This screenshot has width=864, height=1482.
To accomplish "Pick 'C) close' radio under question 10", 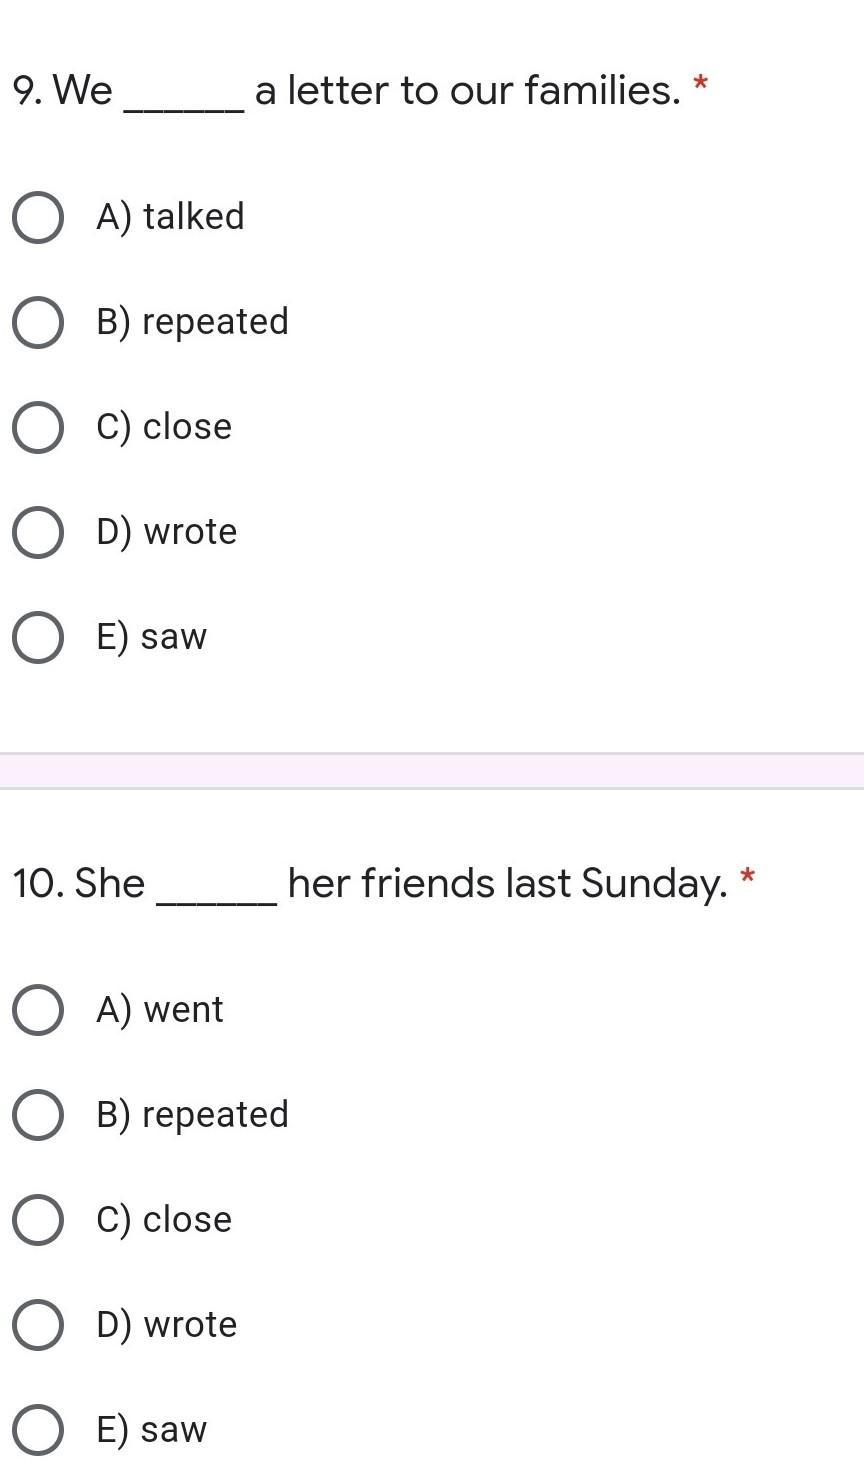I will 38,1220.
